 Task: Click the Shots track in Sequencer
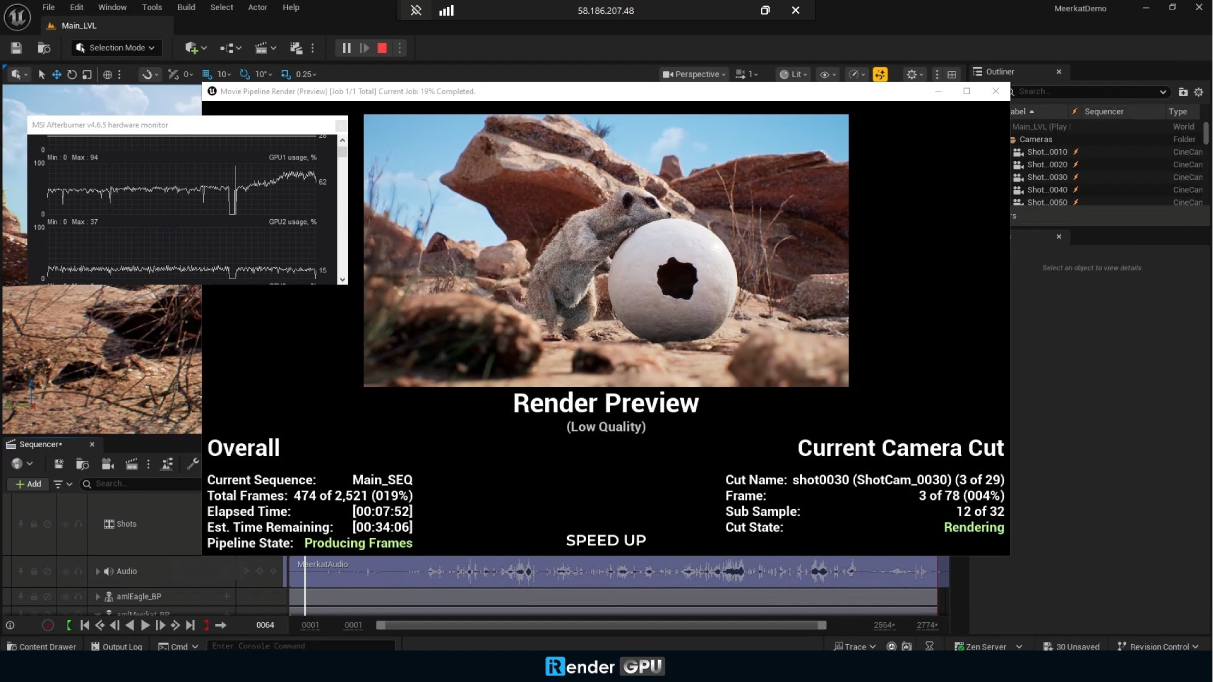tap(126, 524)
